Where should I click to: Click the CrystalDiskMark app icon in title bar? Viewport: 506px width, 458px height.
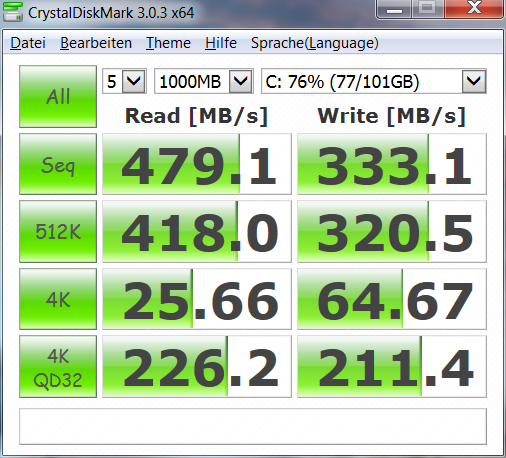pyautogui.click(x=13, y=12)
